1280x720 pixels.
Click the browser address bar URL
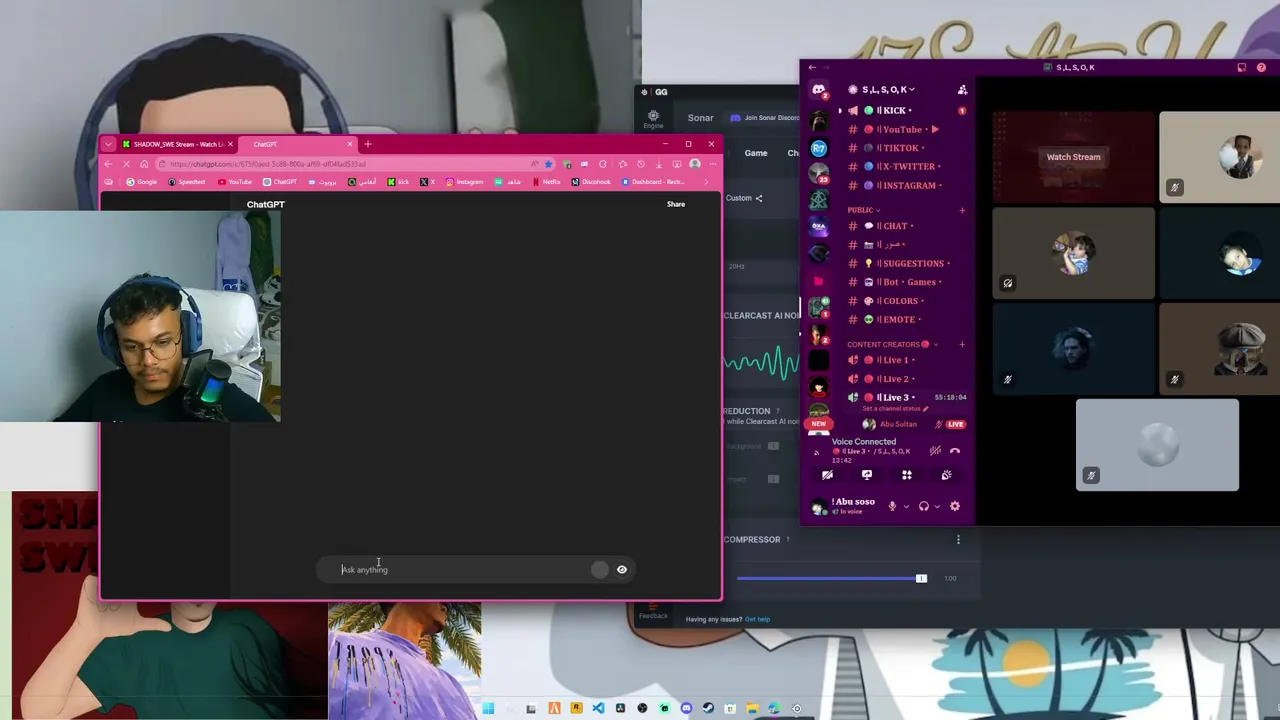point(268,164)
